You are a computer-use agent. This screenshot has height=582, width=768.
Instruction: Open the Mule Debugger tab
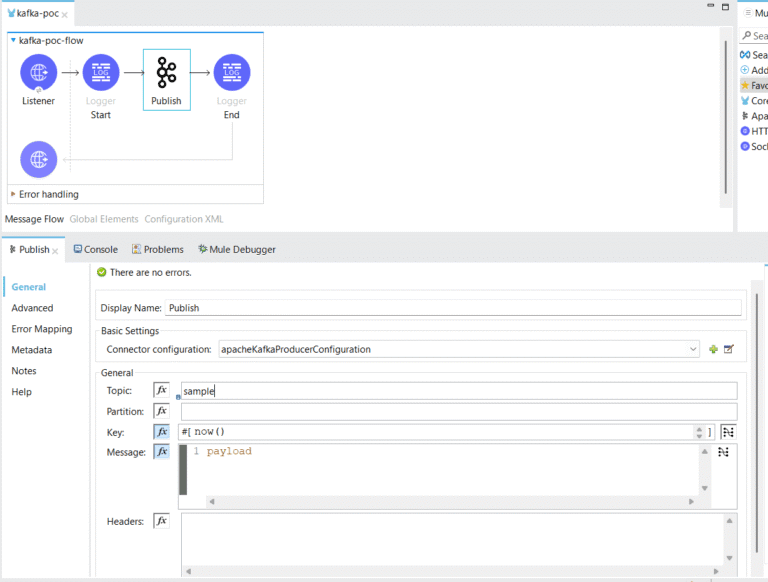coord(237,249)
